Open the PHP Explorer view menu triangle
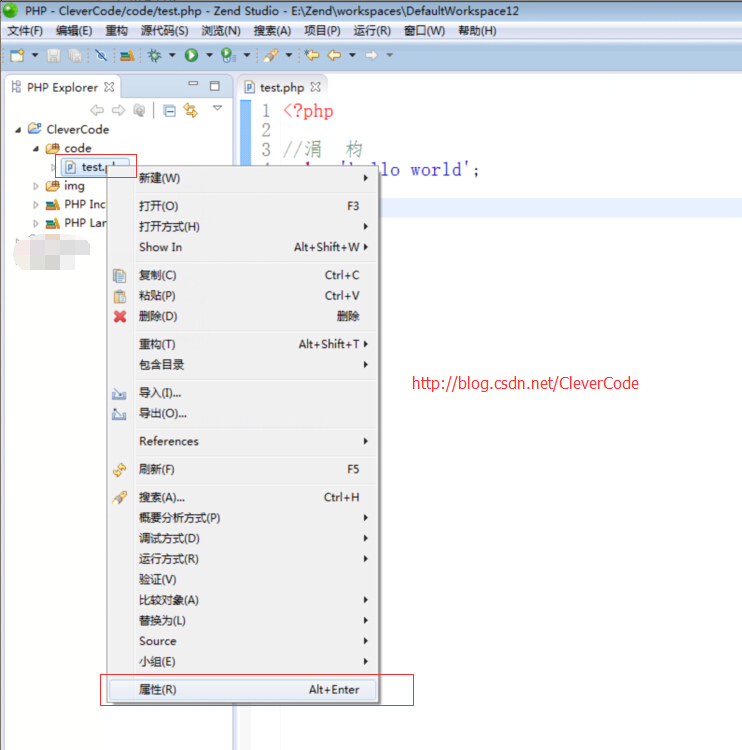 point(218,108)
